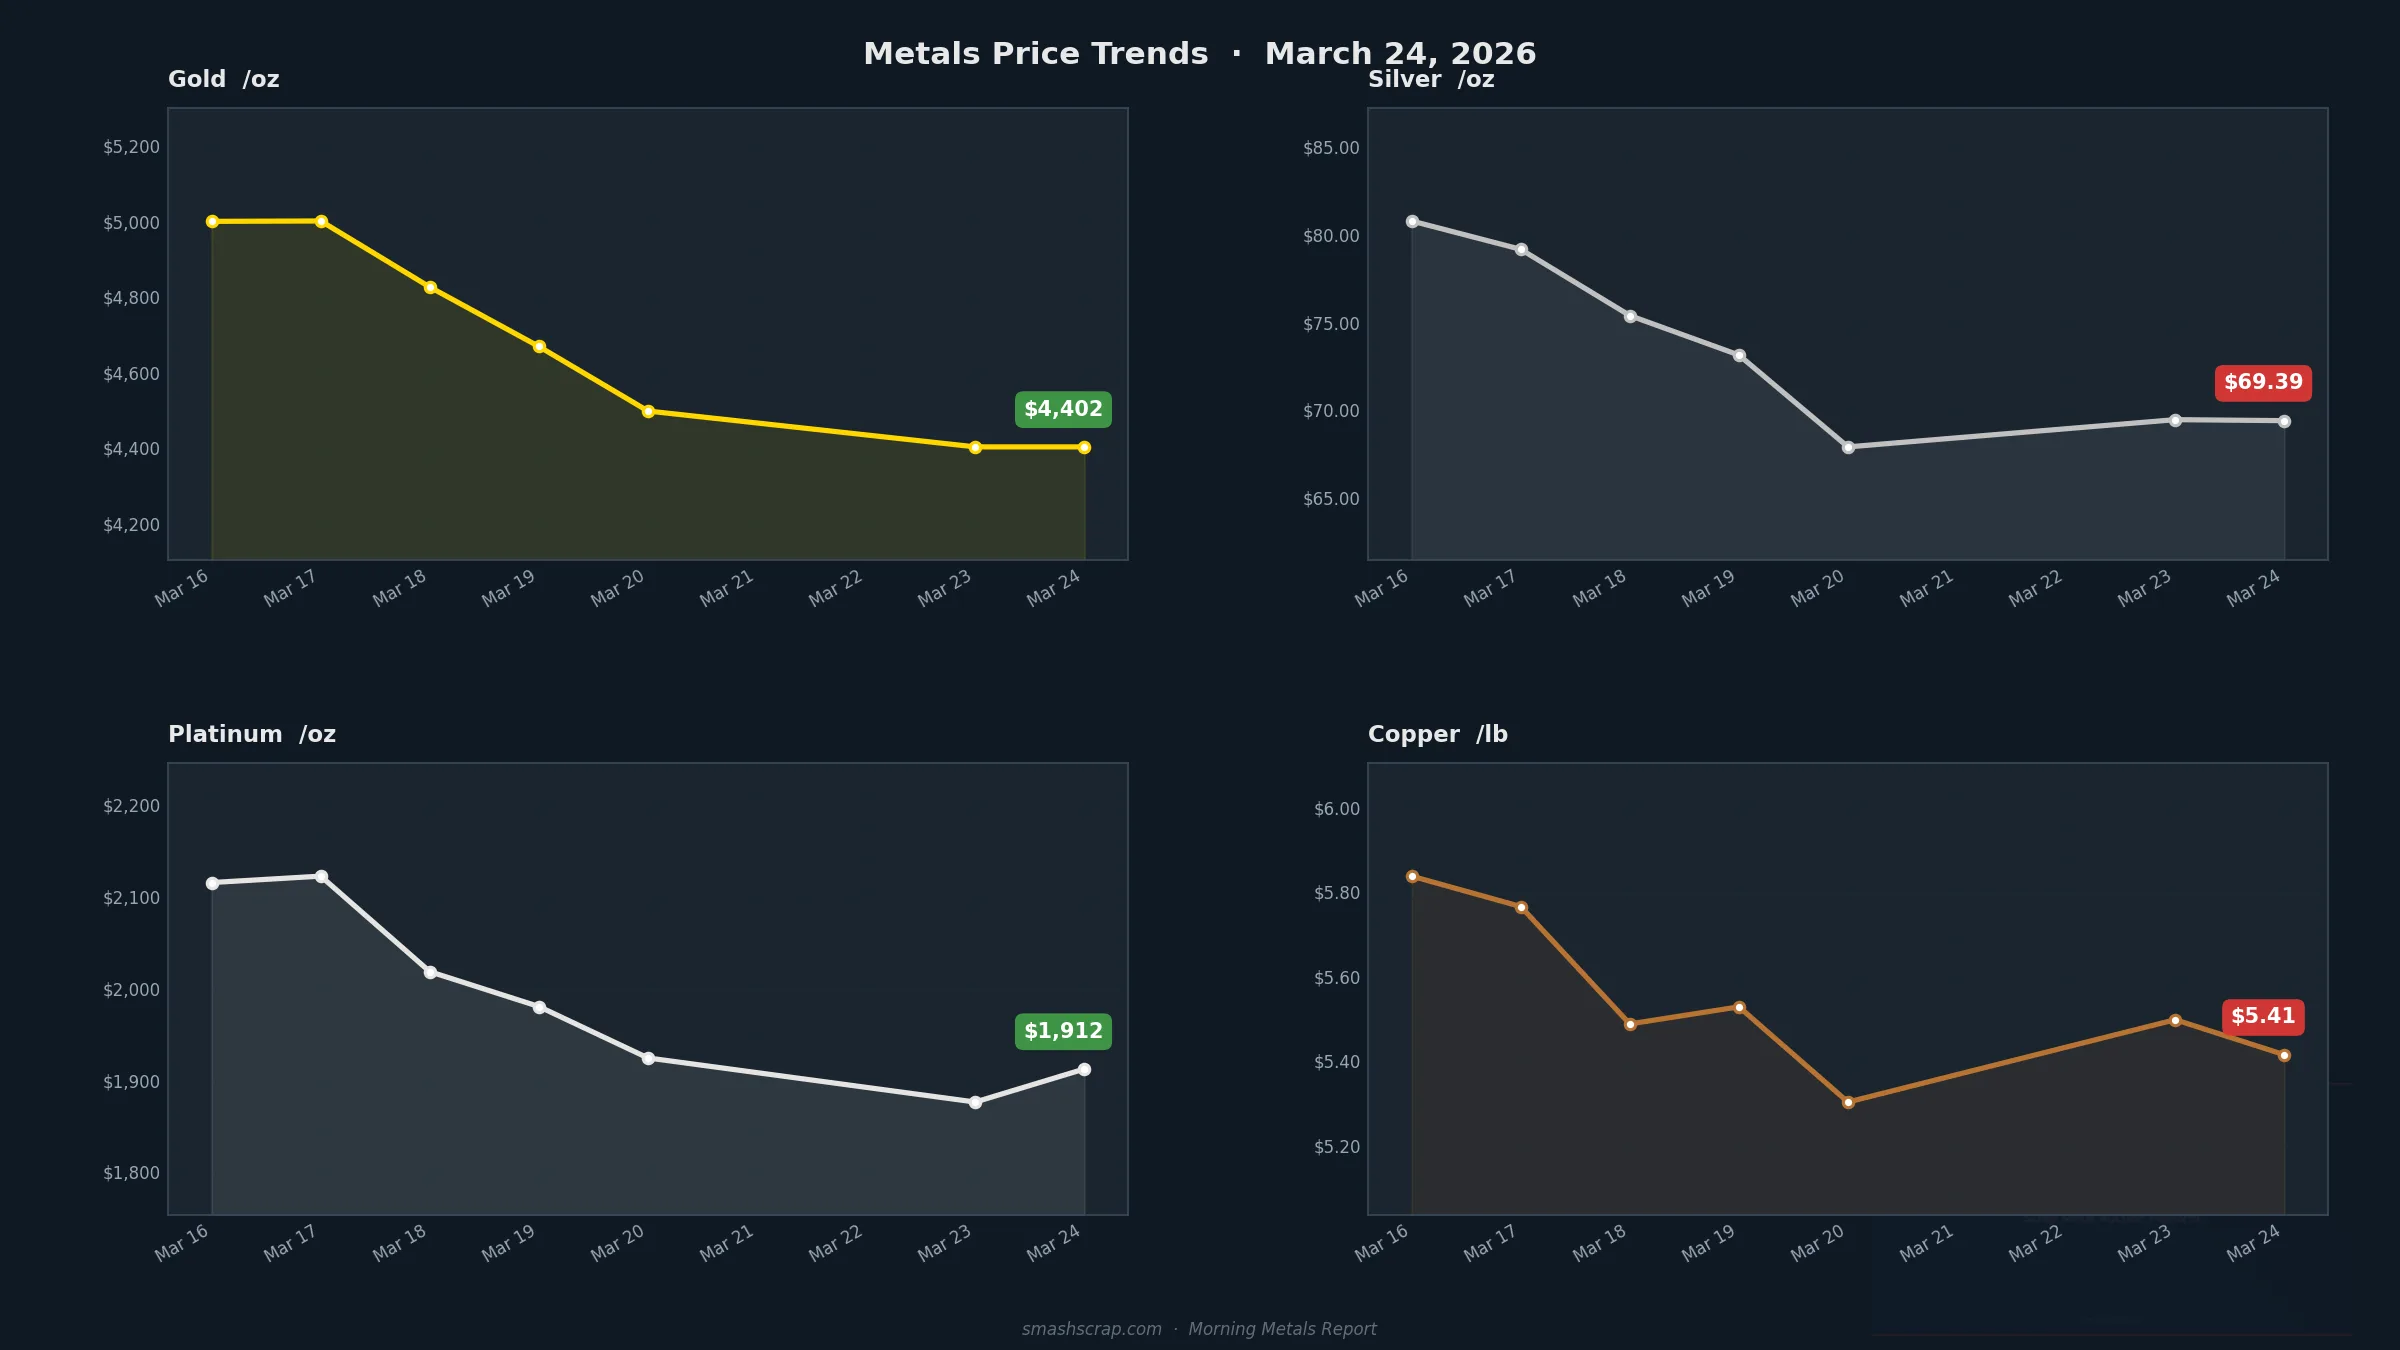This screenshot has height=1350, width=2400.
Task: Click the $69.39 silver price badge
Action: pos(2263,382)
